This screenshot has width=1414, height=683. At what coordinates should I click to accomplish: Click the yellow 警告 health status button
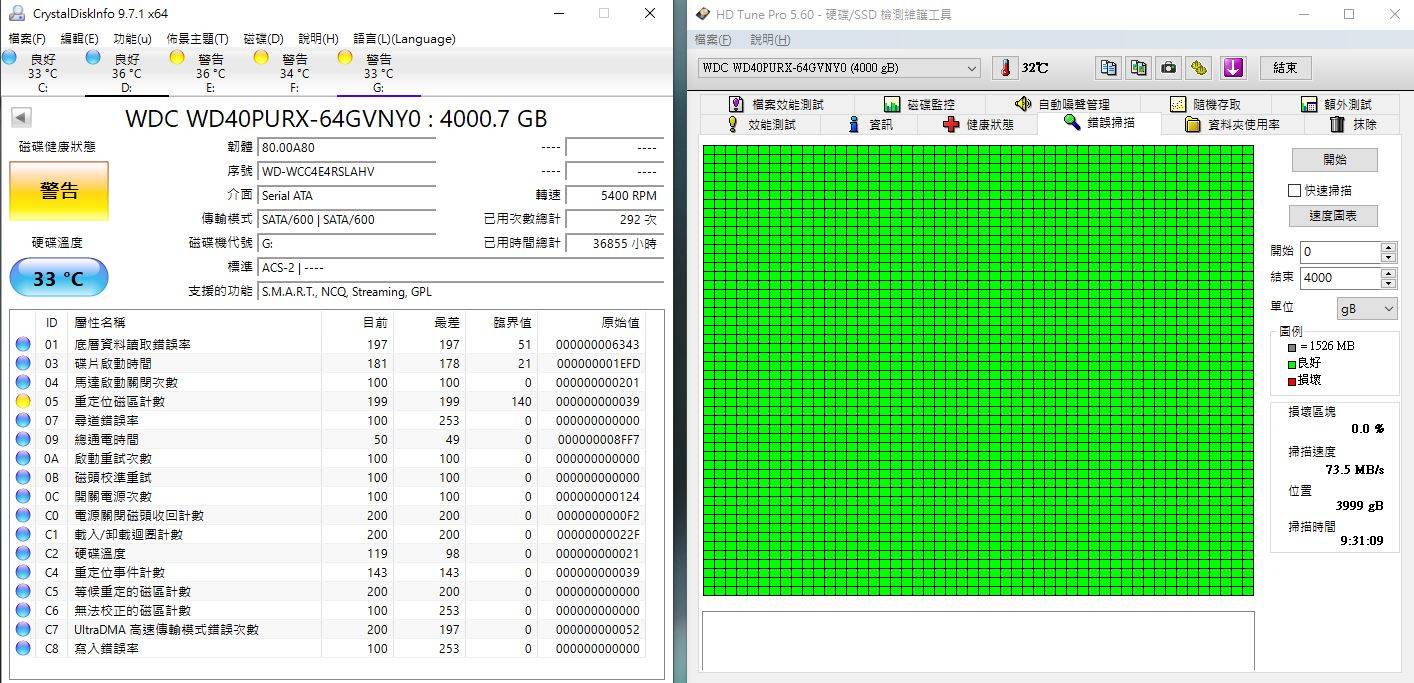pos(59,191)
